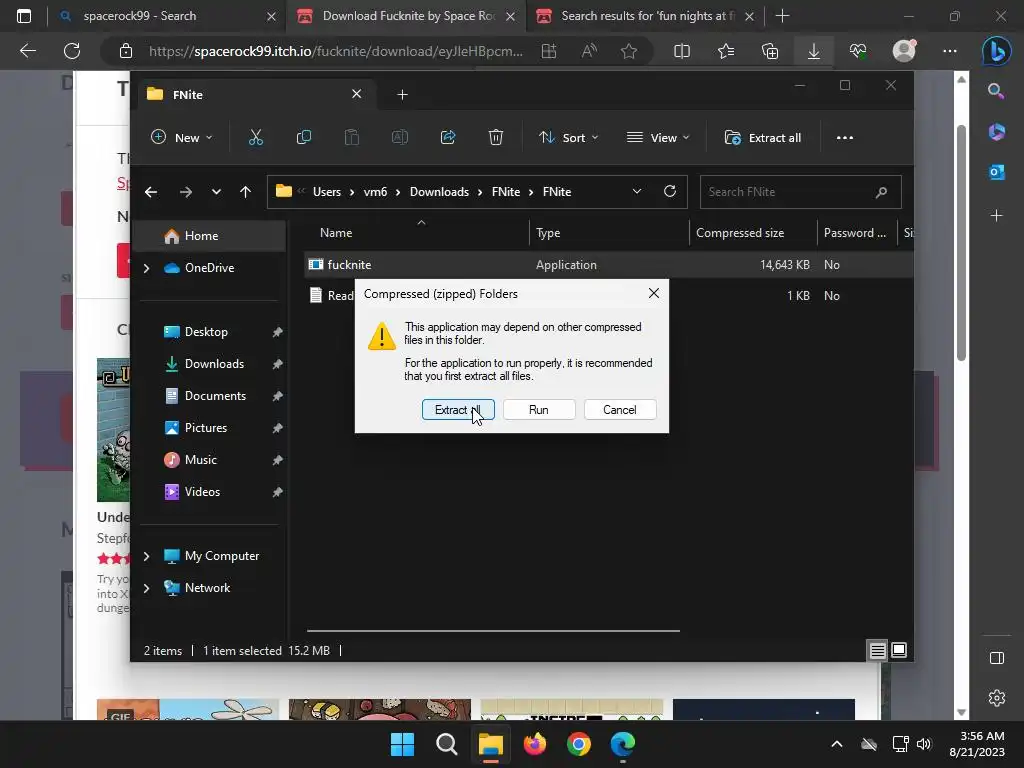Screen dimensions: 1024x768
Task: Open Firefox from the taskbar
Action: point(535,744)
